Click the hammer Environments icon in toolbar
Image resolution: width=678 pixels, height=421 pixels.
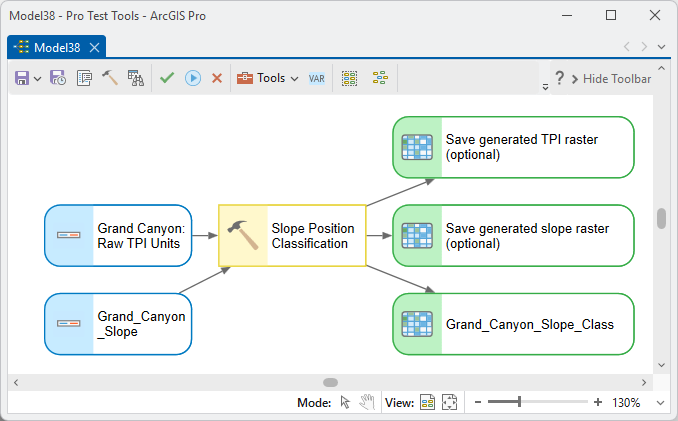point(110,78)
